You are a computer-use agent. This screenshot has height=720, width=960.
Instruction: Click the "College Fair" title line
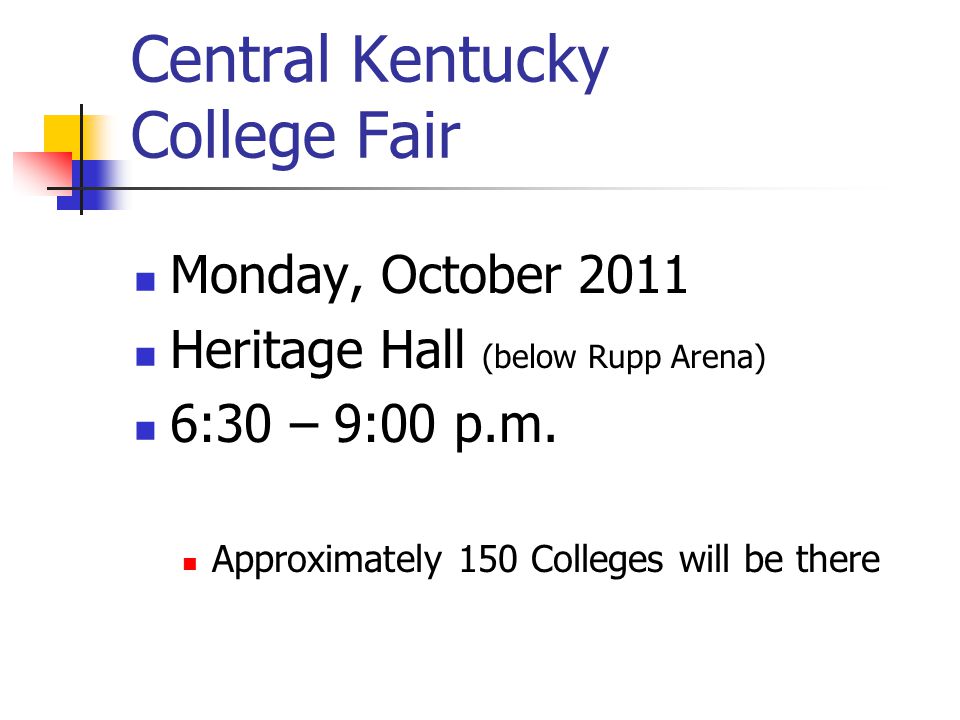(x=296, y=137)
